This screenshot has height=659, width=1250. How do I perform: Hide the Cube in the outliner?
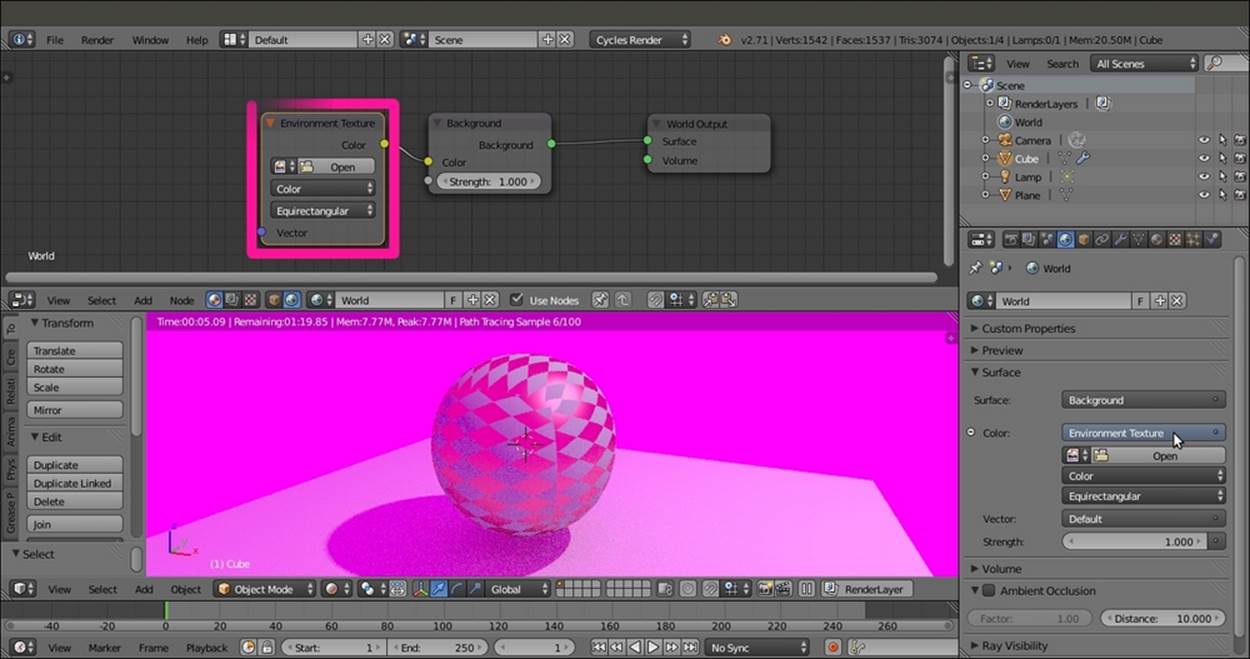1204,159
